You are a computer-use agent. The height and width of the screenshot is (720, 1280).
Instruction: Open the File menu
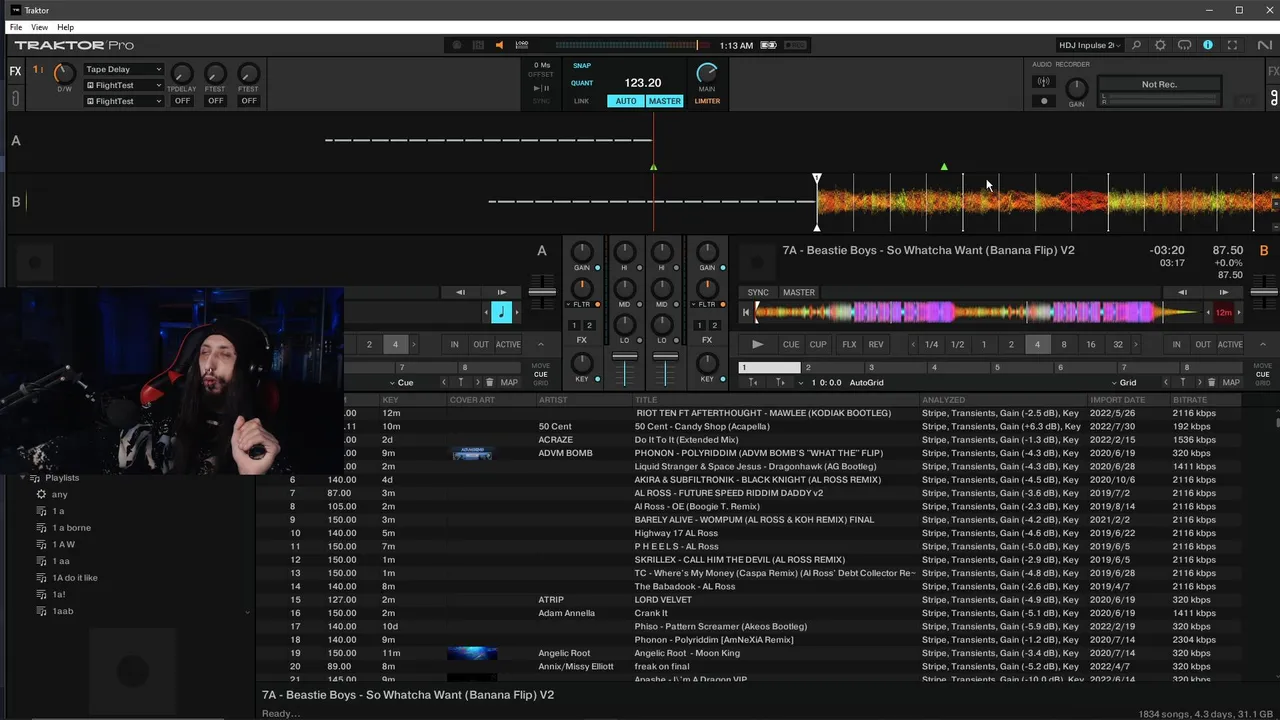click(x=16, y=27)
